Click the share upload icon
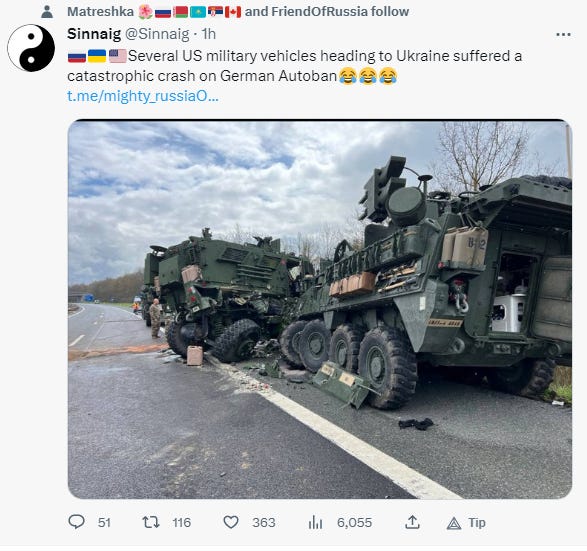The image size is (587, 551). (x=412, y=522)
